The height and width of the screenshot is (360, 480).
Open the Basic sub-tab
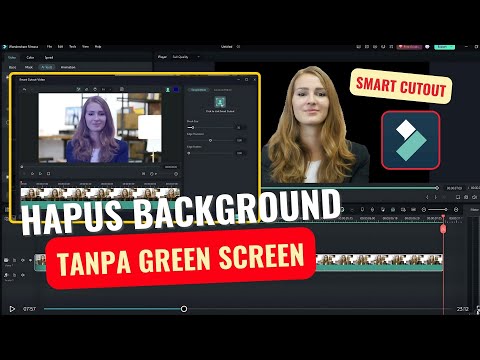[12, 67]
